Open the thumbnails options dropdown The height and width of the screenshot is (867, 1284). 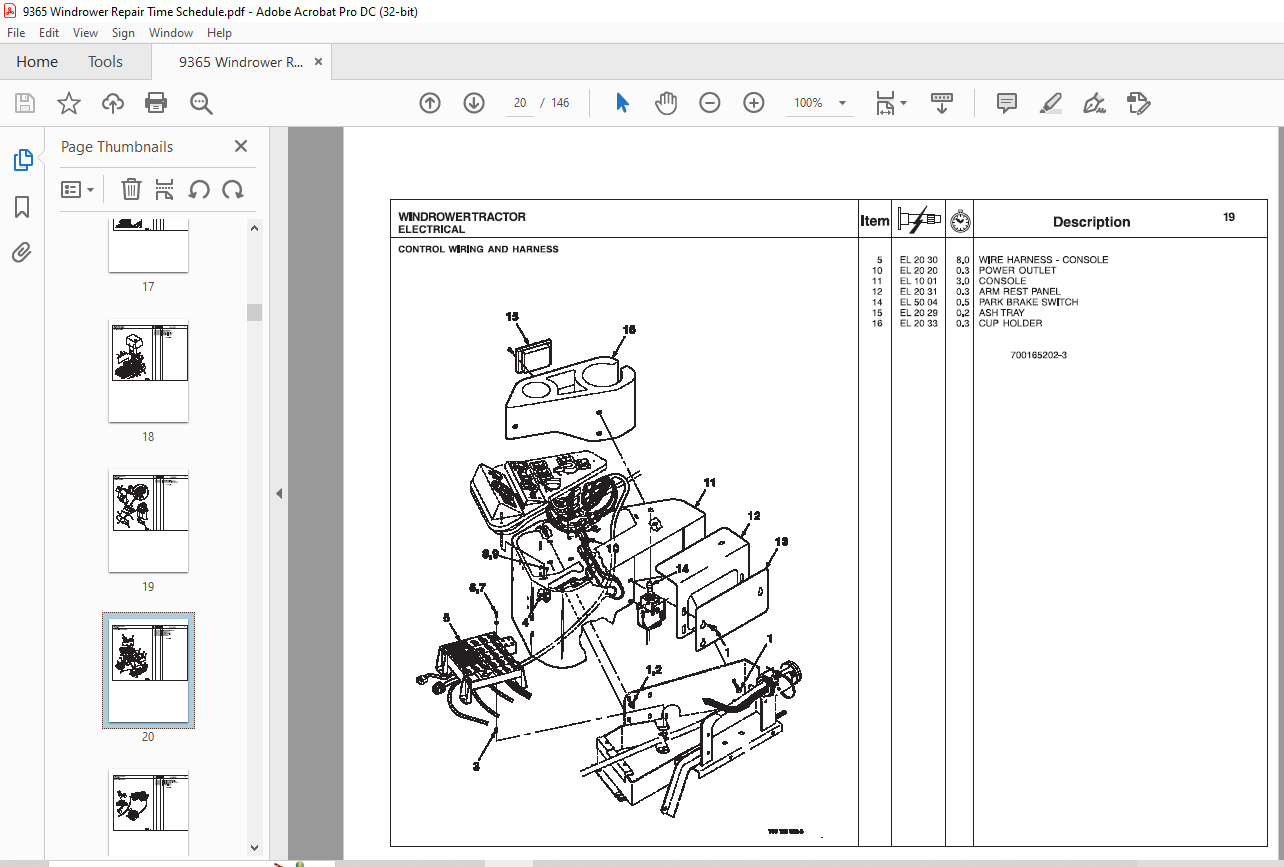click(x=78, y=189)
